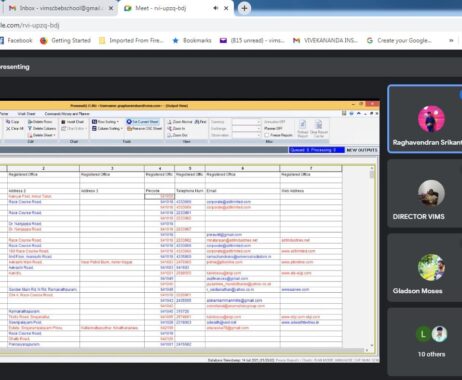Click the Find tool in ribbon
Screen dimensions: 462x380
[201, 122]
